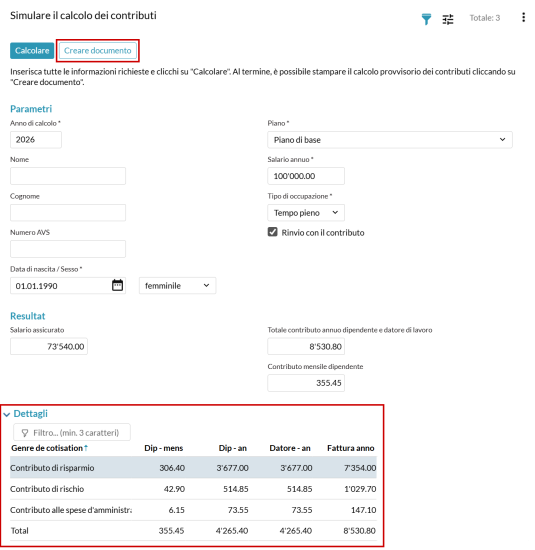This screenshot has height=550, width=535.
Task: Click the Filtro search field
Action: point(72,432)
